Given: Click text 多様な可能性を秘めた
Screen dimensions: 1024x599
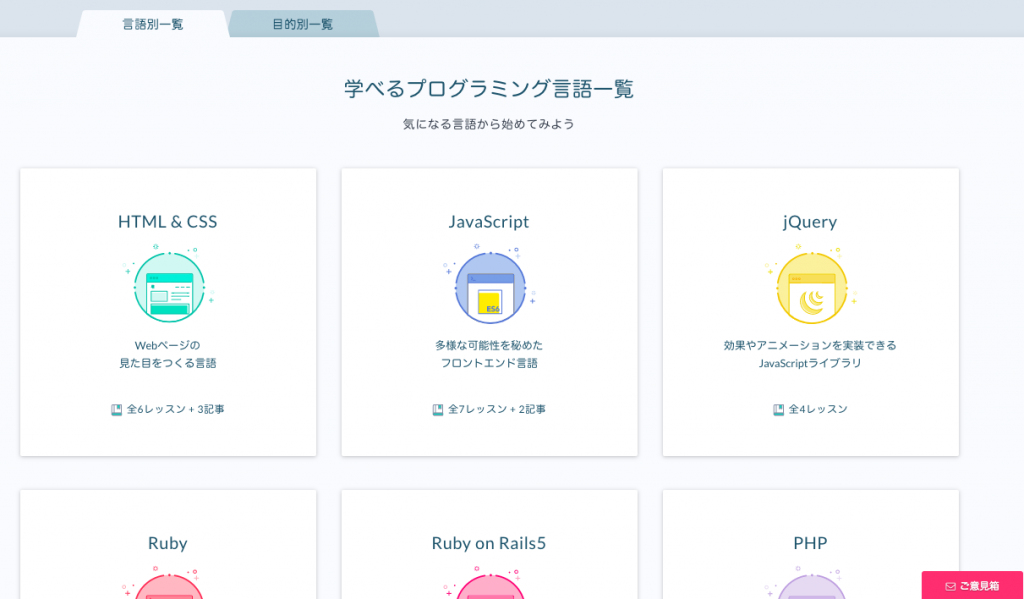Looking at the screenshot, I should click(489, 346).
